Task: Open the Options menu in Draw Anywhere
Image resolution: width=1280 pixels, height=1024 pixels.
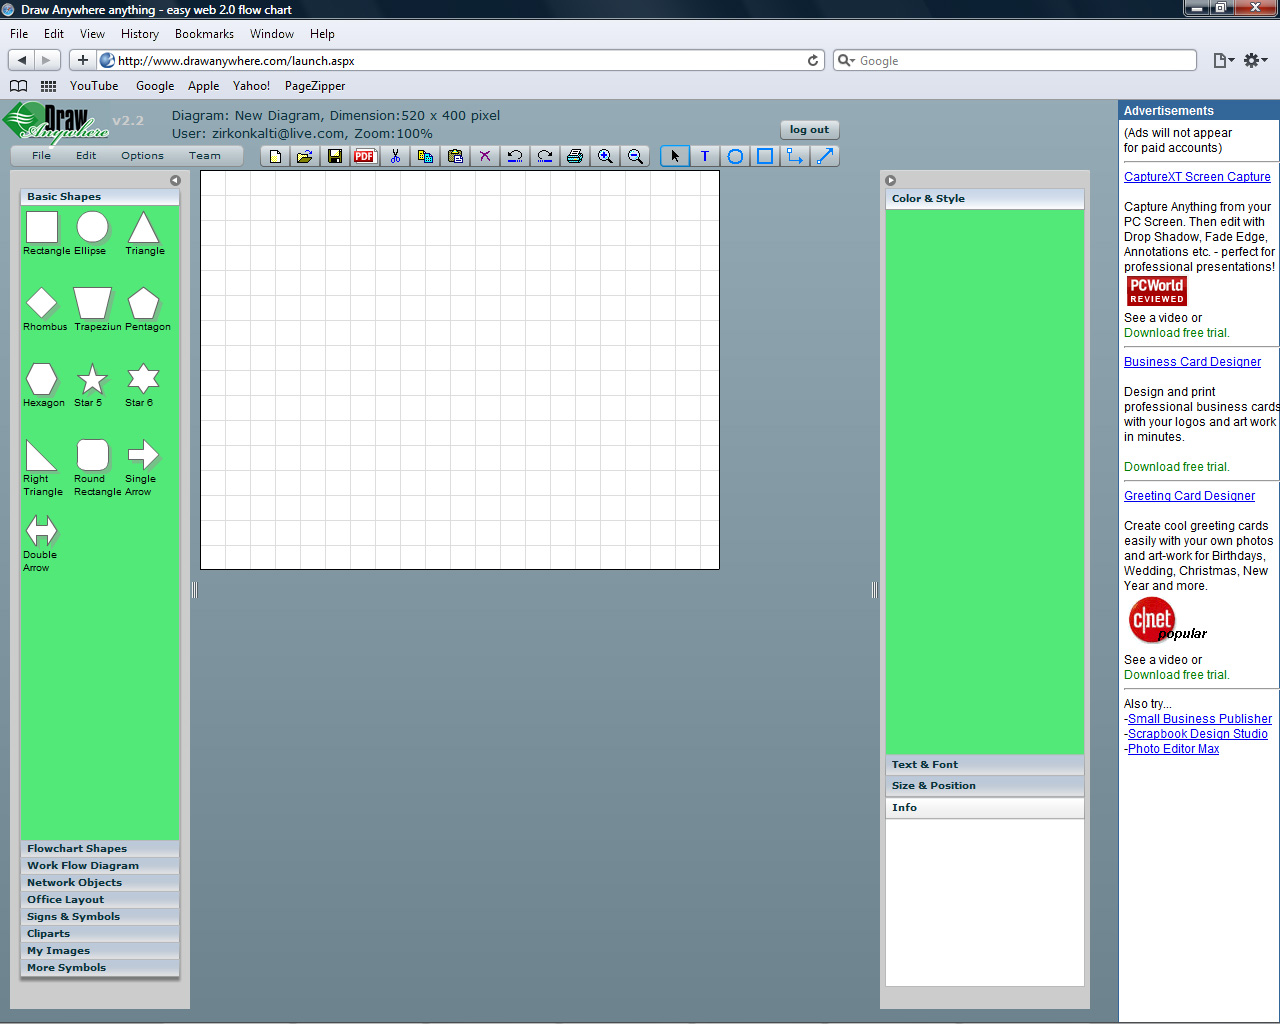Action: point(142,156)
